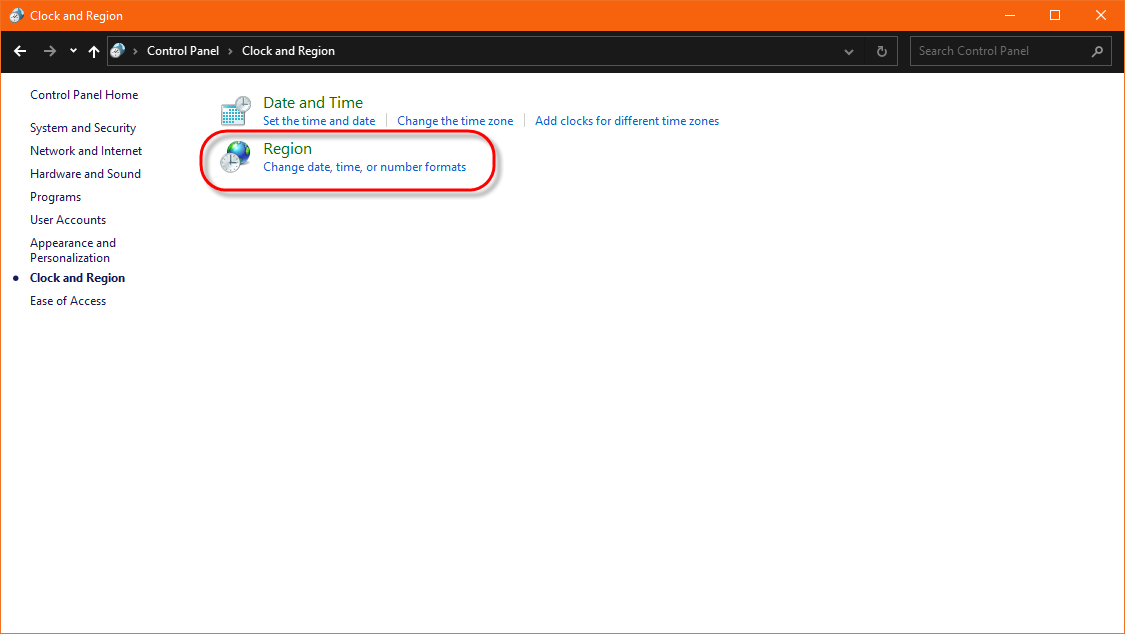Go up one level arrow
This screenshot has width=1125, height=634.
(x=93, y=51)
